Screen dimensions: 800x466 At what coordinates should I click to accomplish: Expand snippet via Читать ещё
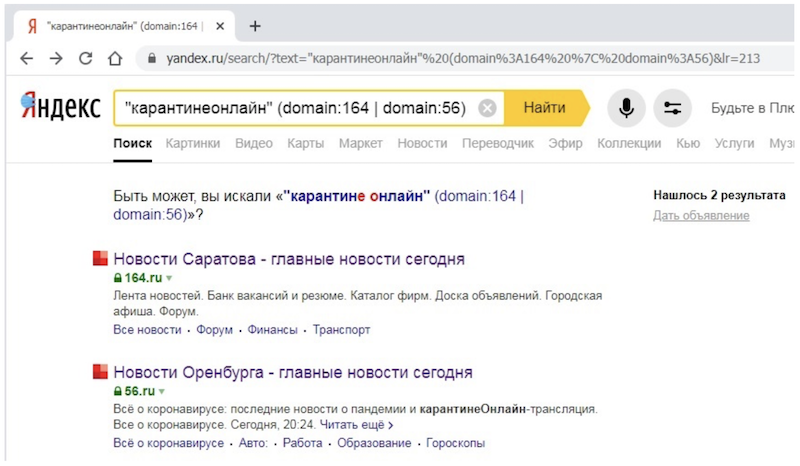point(356,425)
